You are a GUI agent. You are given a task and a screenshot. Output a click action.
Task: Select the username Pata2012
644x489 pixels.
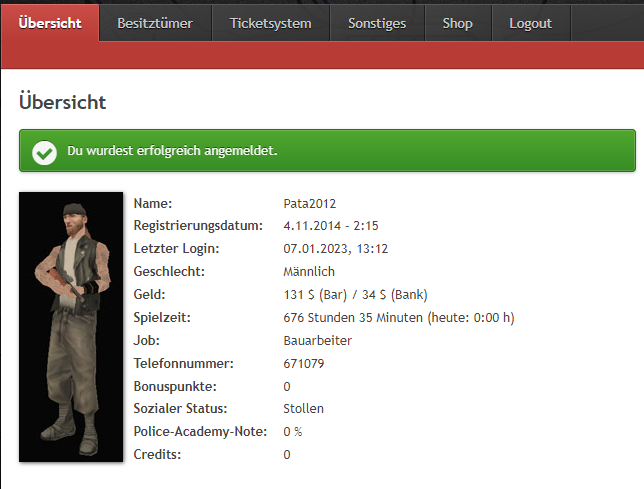[x=310, y=204]
